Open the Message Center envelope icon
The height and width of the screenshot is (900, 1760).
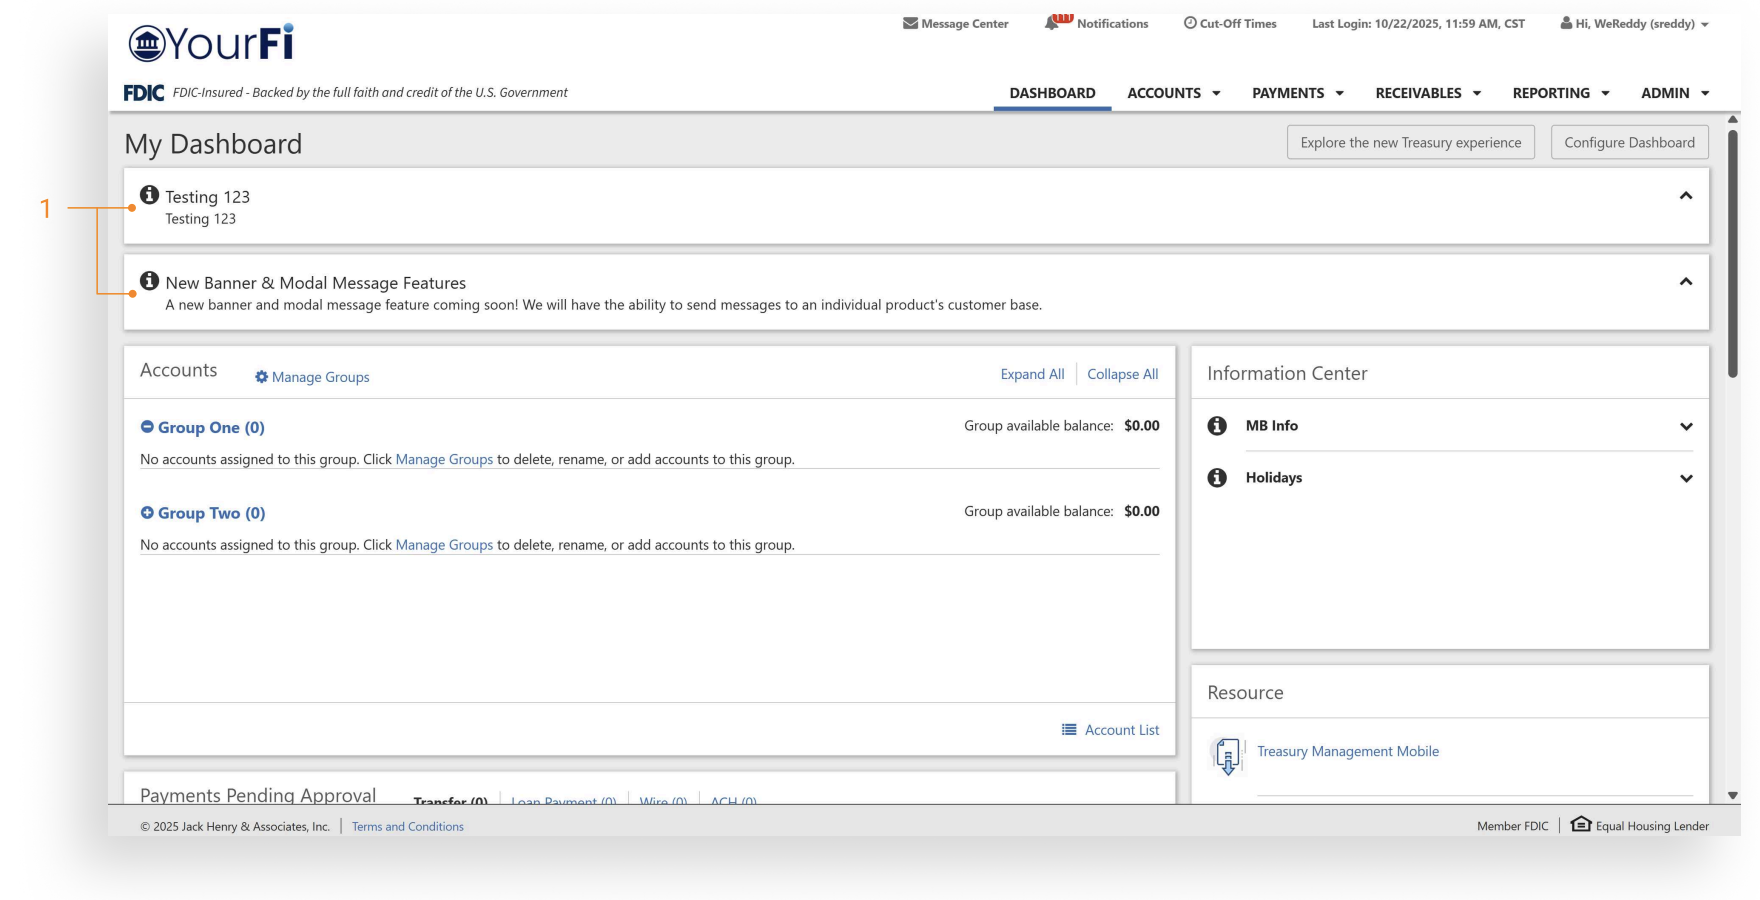[x=910, y=24]
